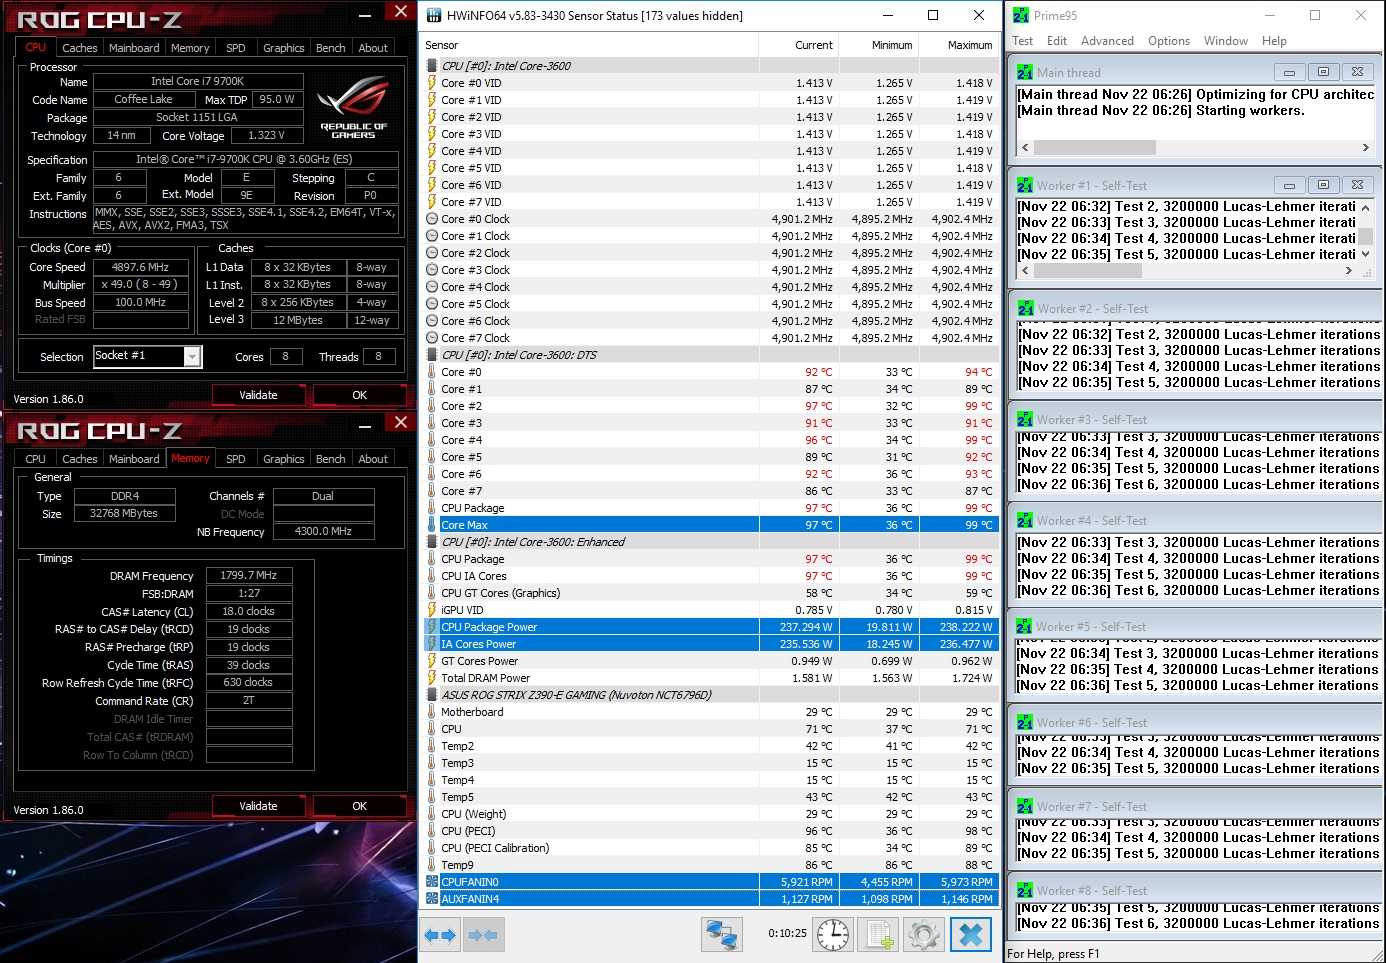
Task: Maximize the Main thread child window
Action: (1323, 72)
